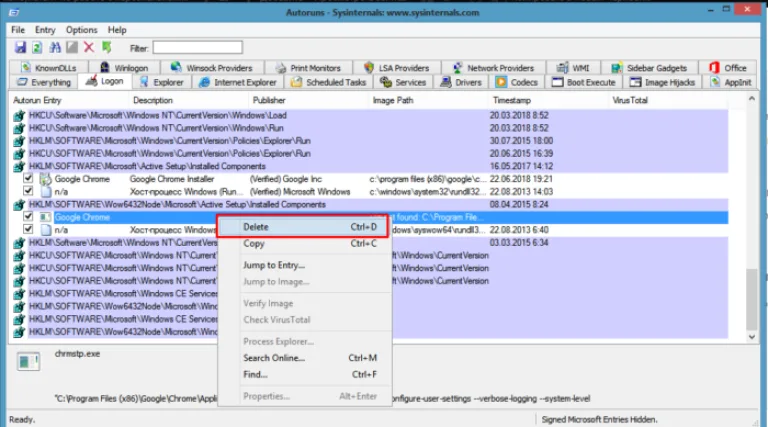Viewport: 768px width, 427px height.
Task: Open the Entry menu
Action: [x=45, y=30]
